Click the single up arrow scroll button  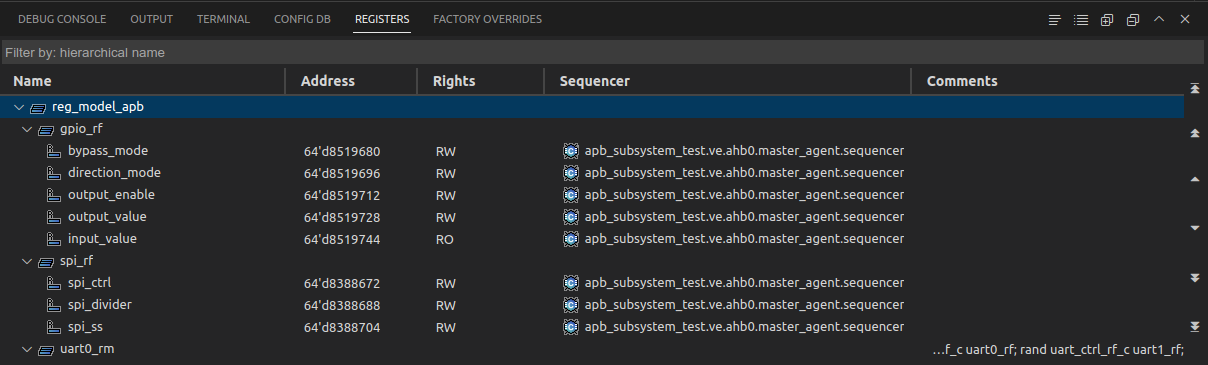pyautogui.click(x=1194, y=179)
